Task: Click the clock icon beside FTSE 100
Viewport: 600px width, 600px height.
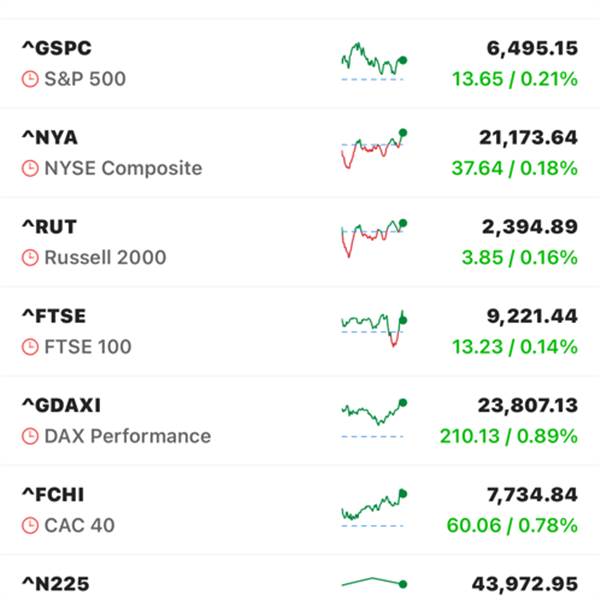Action: [30, 347]
